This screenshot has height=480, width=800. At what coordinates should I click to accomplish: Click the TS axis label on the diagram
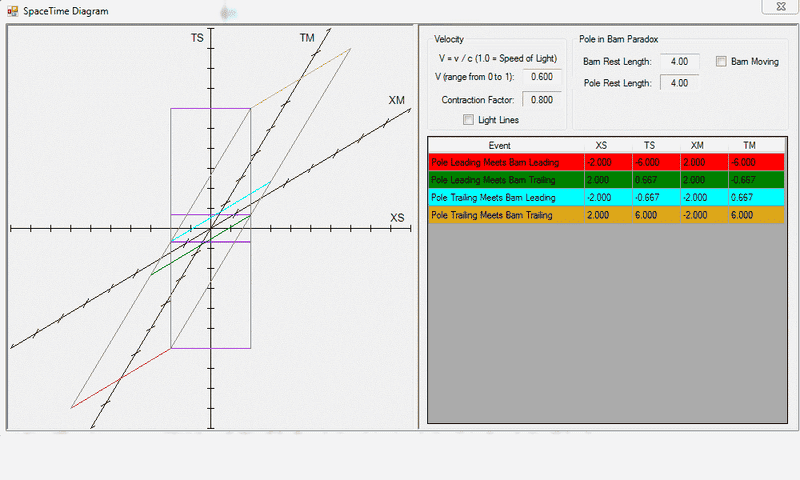pyautogui.click(x=197, y=38)
